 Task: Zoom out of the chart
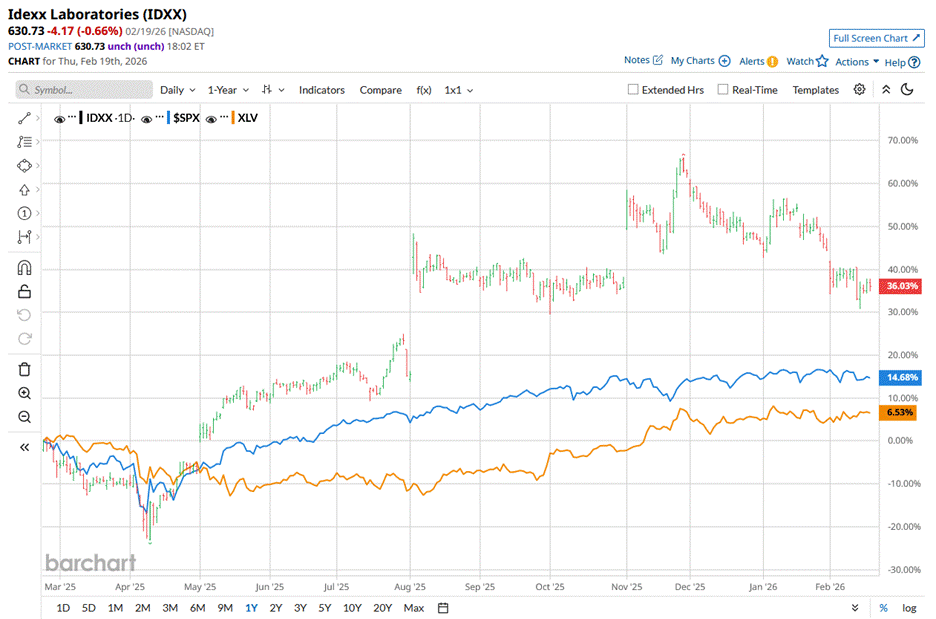pyautogui.click(x=25, y=417)
